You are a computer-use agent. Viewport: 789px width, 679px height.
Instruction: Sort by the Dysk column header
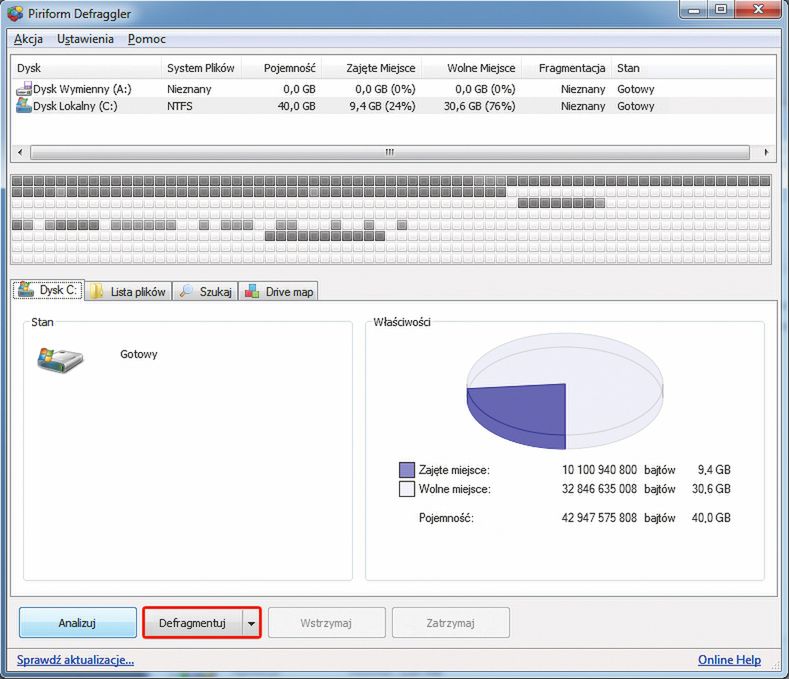coord(86,68)
